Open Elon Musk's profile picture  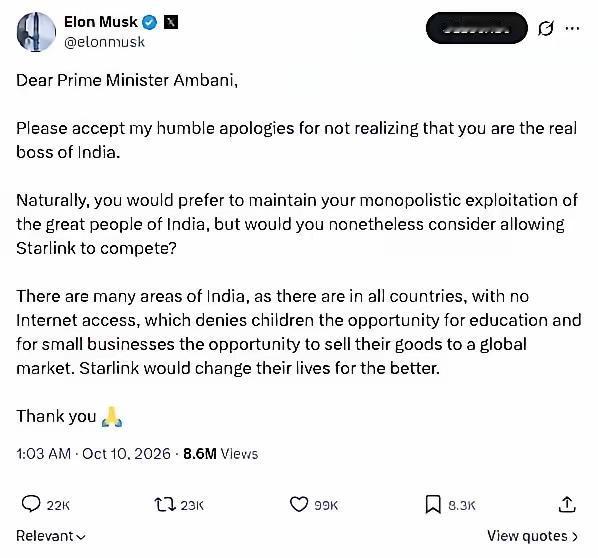pos(36,32)
